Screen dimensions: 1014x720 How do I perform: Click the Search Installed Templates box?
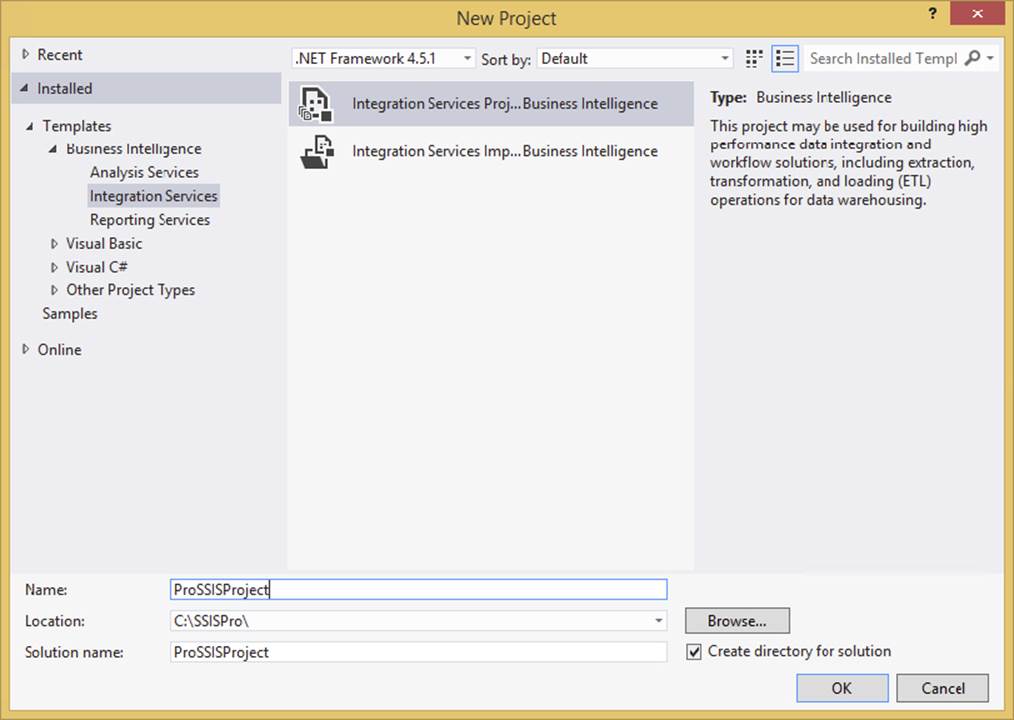coord(883,58)
